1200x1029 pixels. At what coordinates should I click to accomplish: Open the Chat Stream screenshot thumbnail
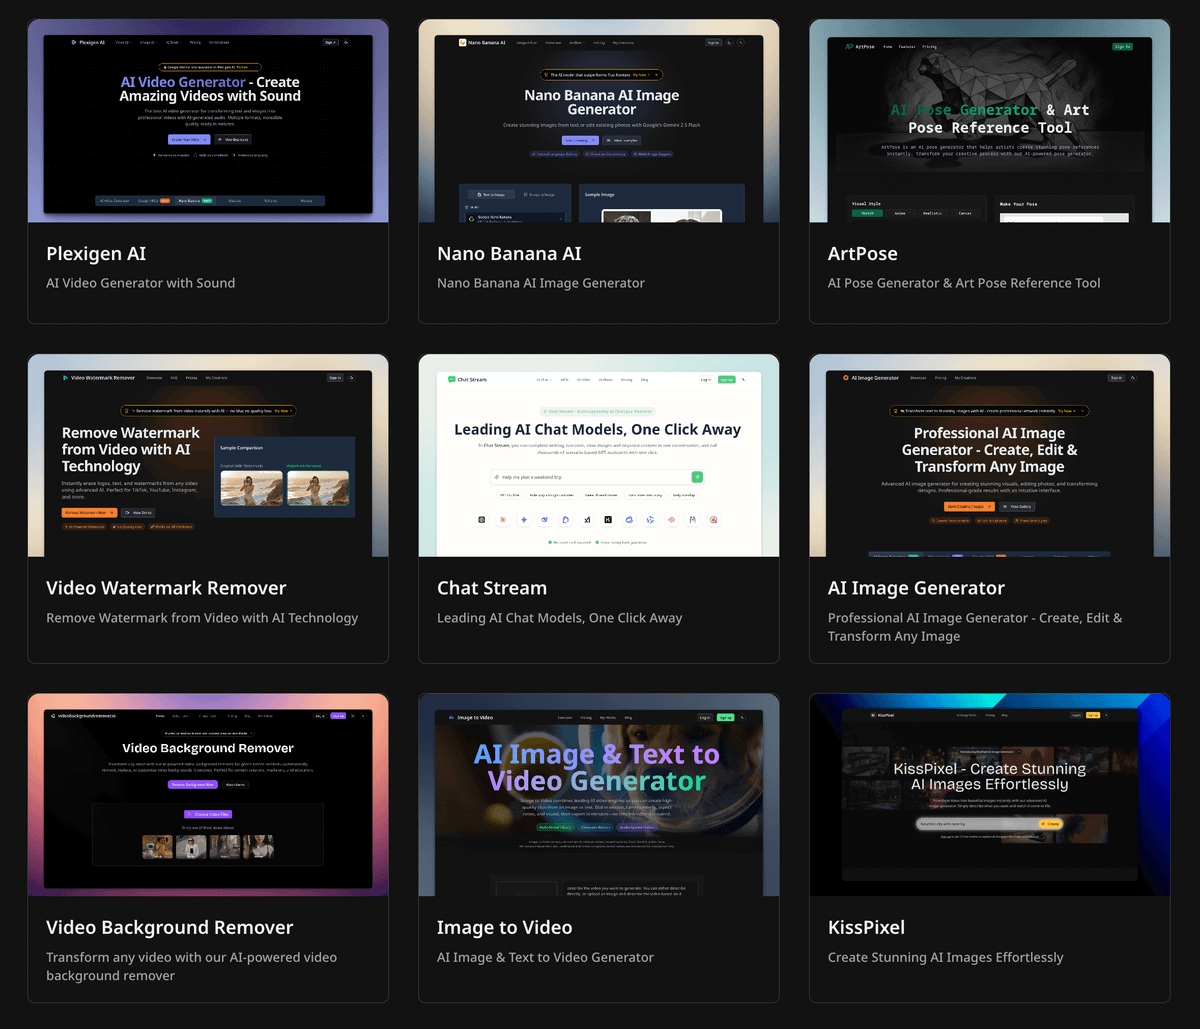598,455
